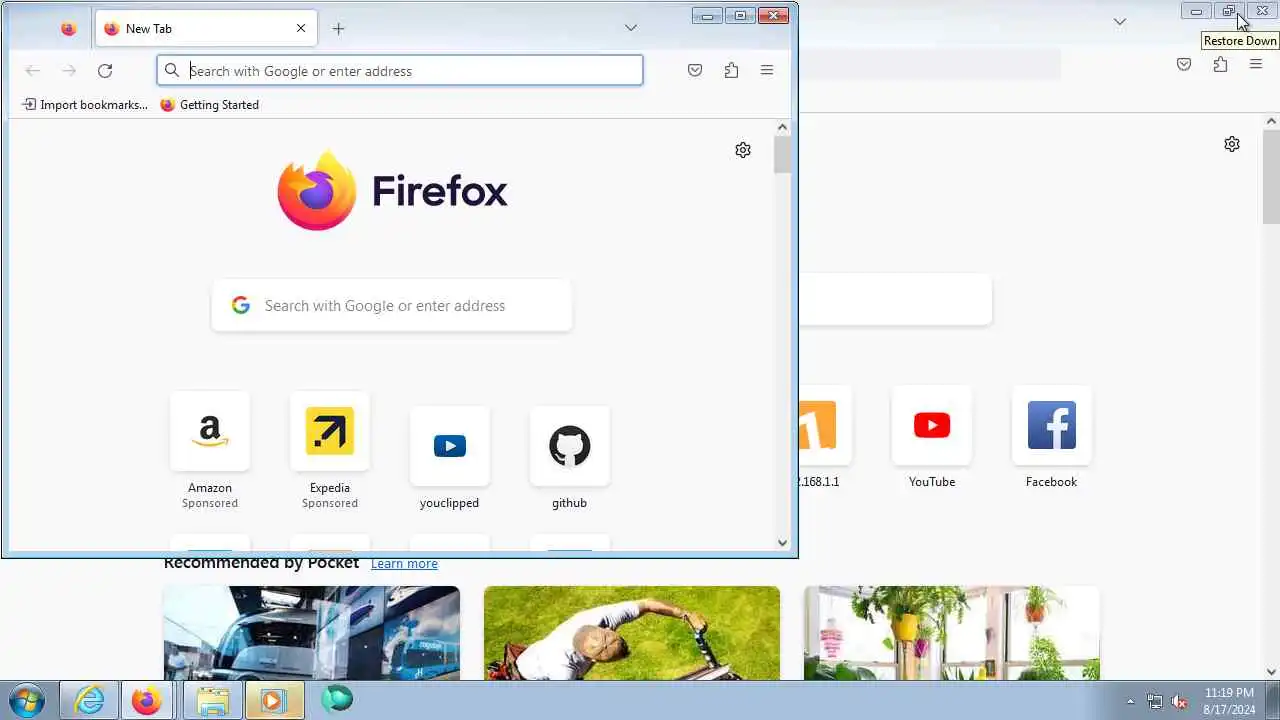Open the Windows Start menu
1280x720 pixels.
26,700
